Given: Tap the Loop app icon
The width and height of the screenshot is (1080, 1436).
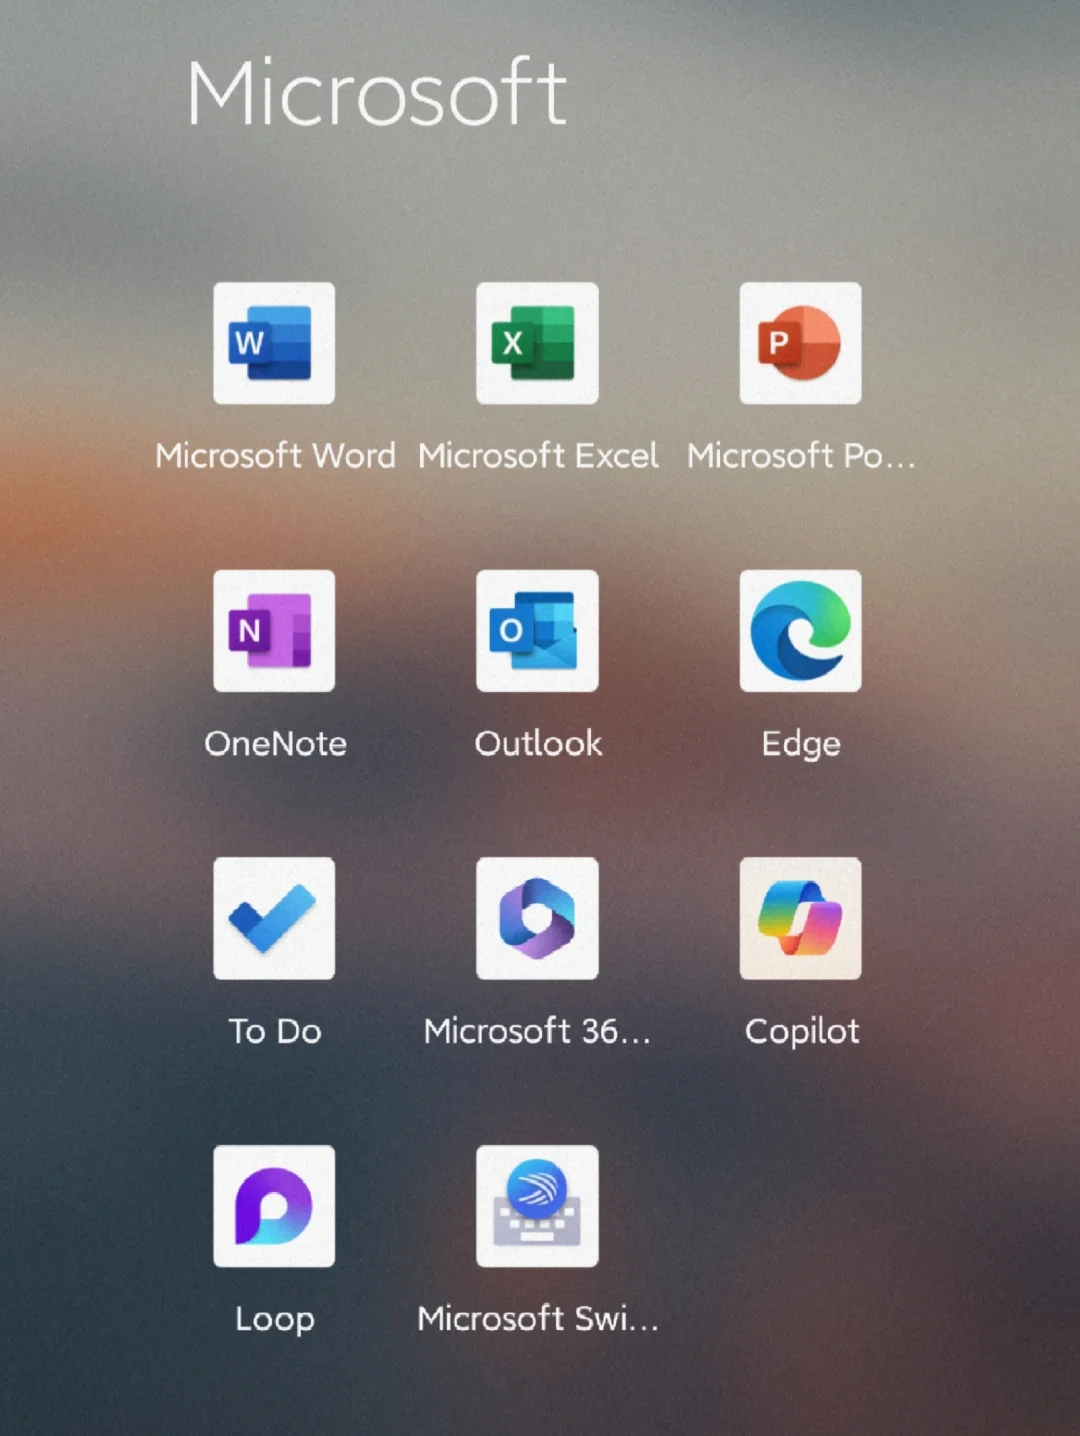Looking at the screenshot, I should [274, 1206].
